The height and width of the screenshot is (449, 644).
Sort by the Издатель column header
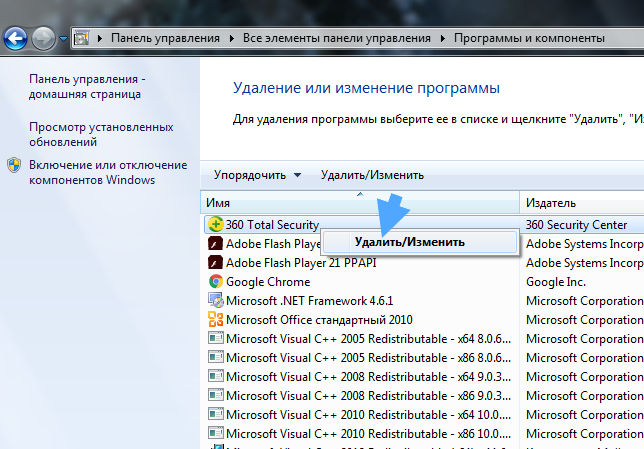pos(582,203)
